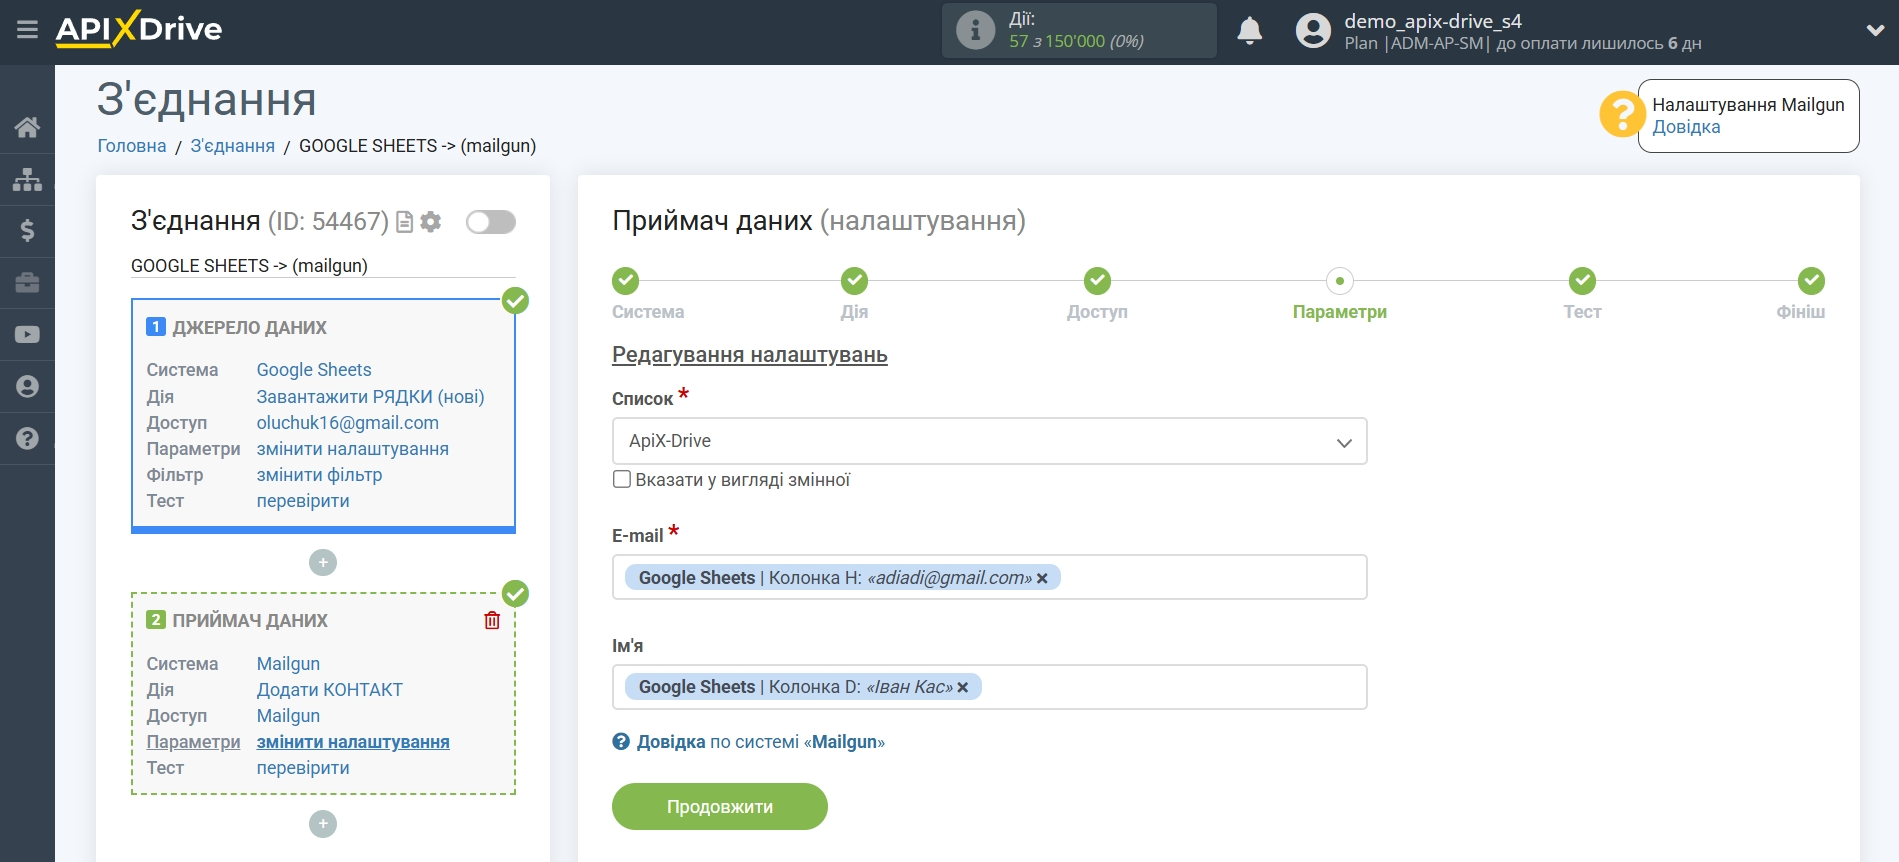Viewport: 1899px width, 862px height.
Task: Open oluchuk16@gmail.com access link
Action: point(347,423)
